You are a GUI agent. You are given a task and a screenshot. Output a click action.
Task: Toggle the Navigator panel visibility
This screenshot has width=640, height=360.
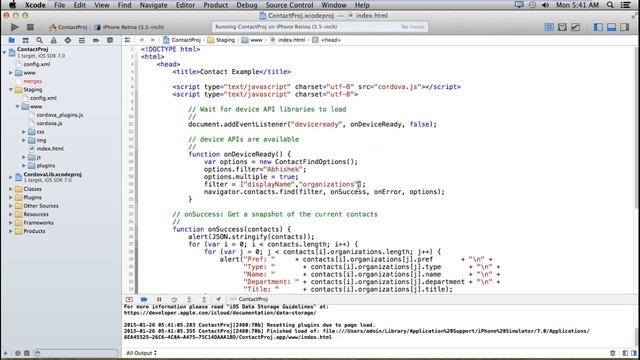598,27
